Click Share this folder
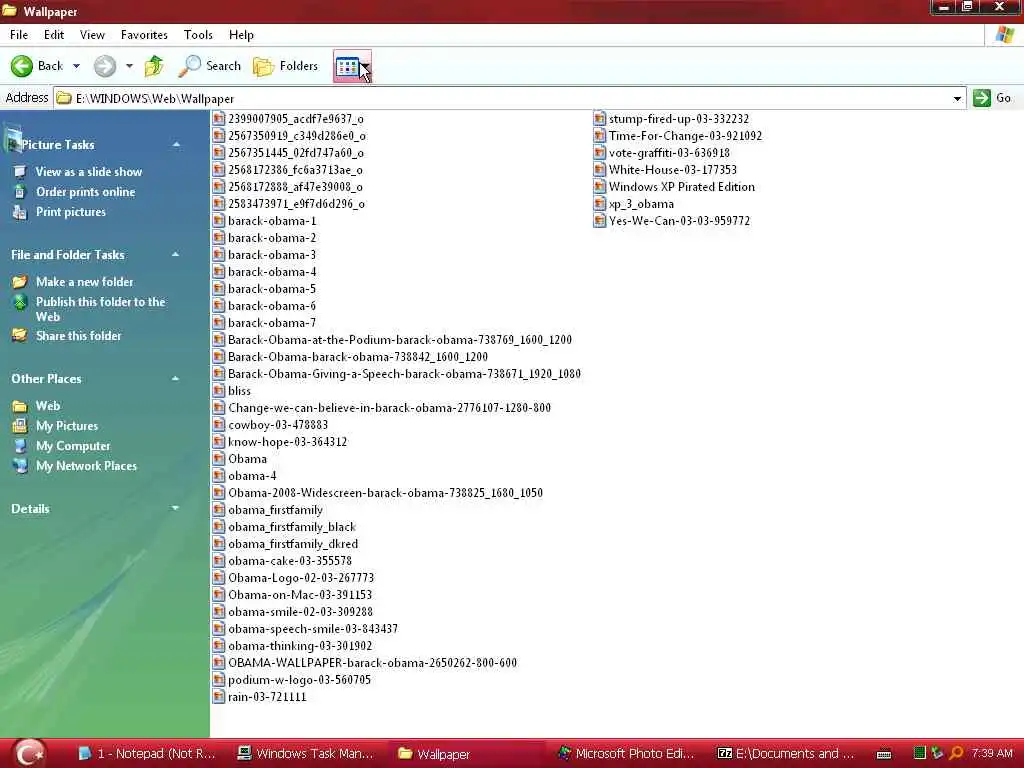Screen dimensions: 1024x768 (x=78, y=336)
